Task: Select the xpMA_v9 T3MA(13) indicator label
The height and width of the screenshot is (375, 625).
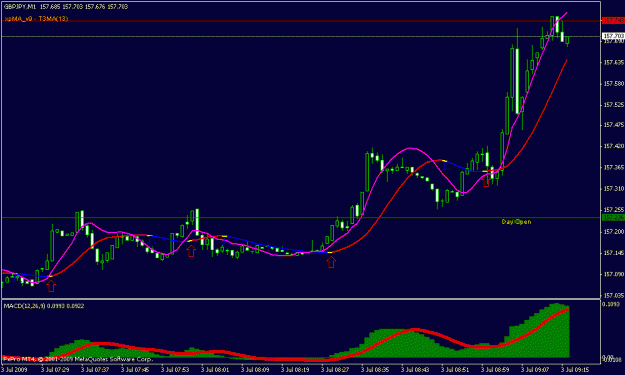Action: (x=36, y=19)
